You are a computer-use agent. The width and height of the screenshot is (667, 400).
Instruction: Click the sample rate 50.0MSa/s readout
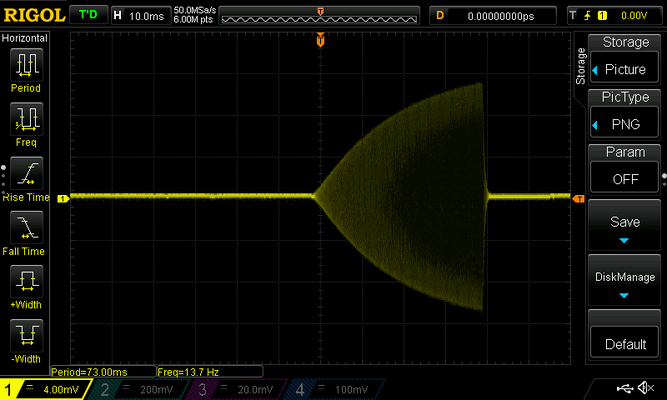pyautogui.click(x=194, y=10)
